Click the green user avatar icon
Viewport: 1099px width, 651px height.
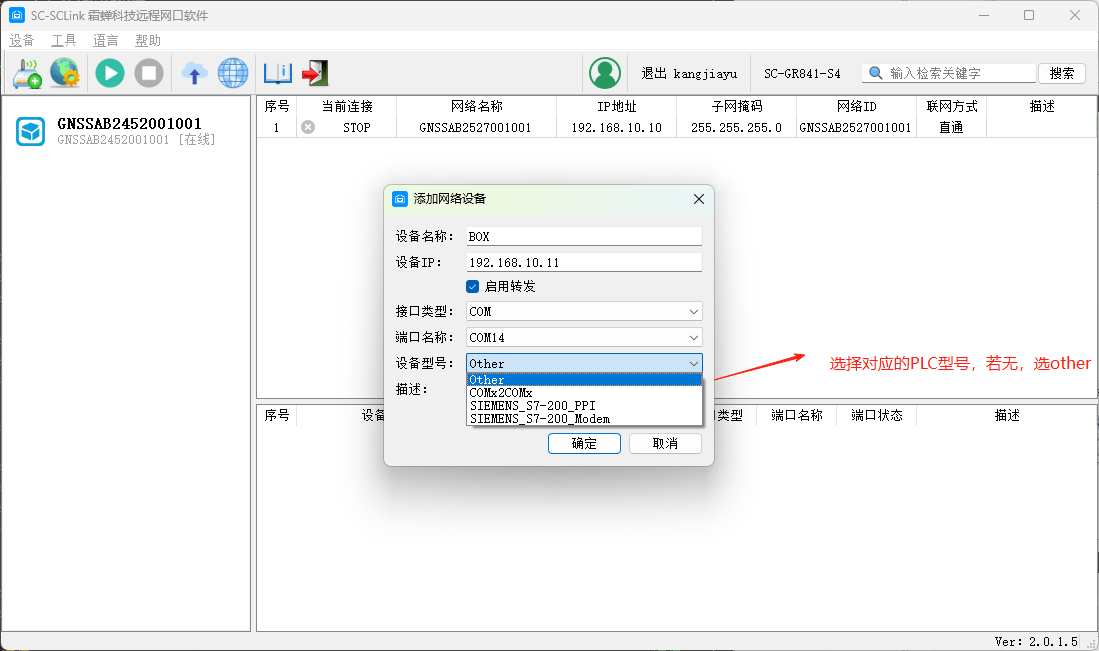point(605,73)
